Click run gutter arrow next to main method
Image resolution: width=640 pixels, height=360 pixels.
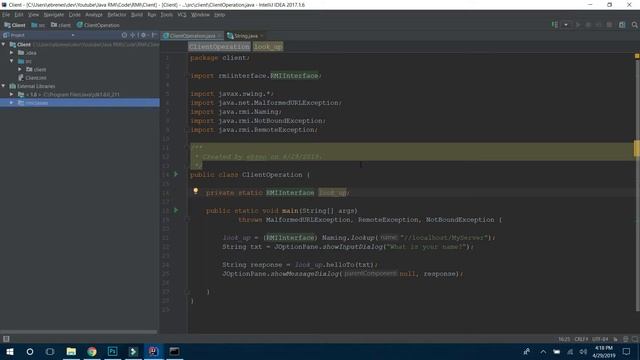point(176,210)
